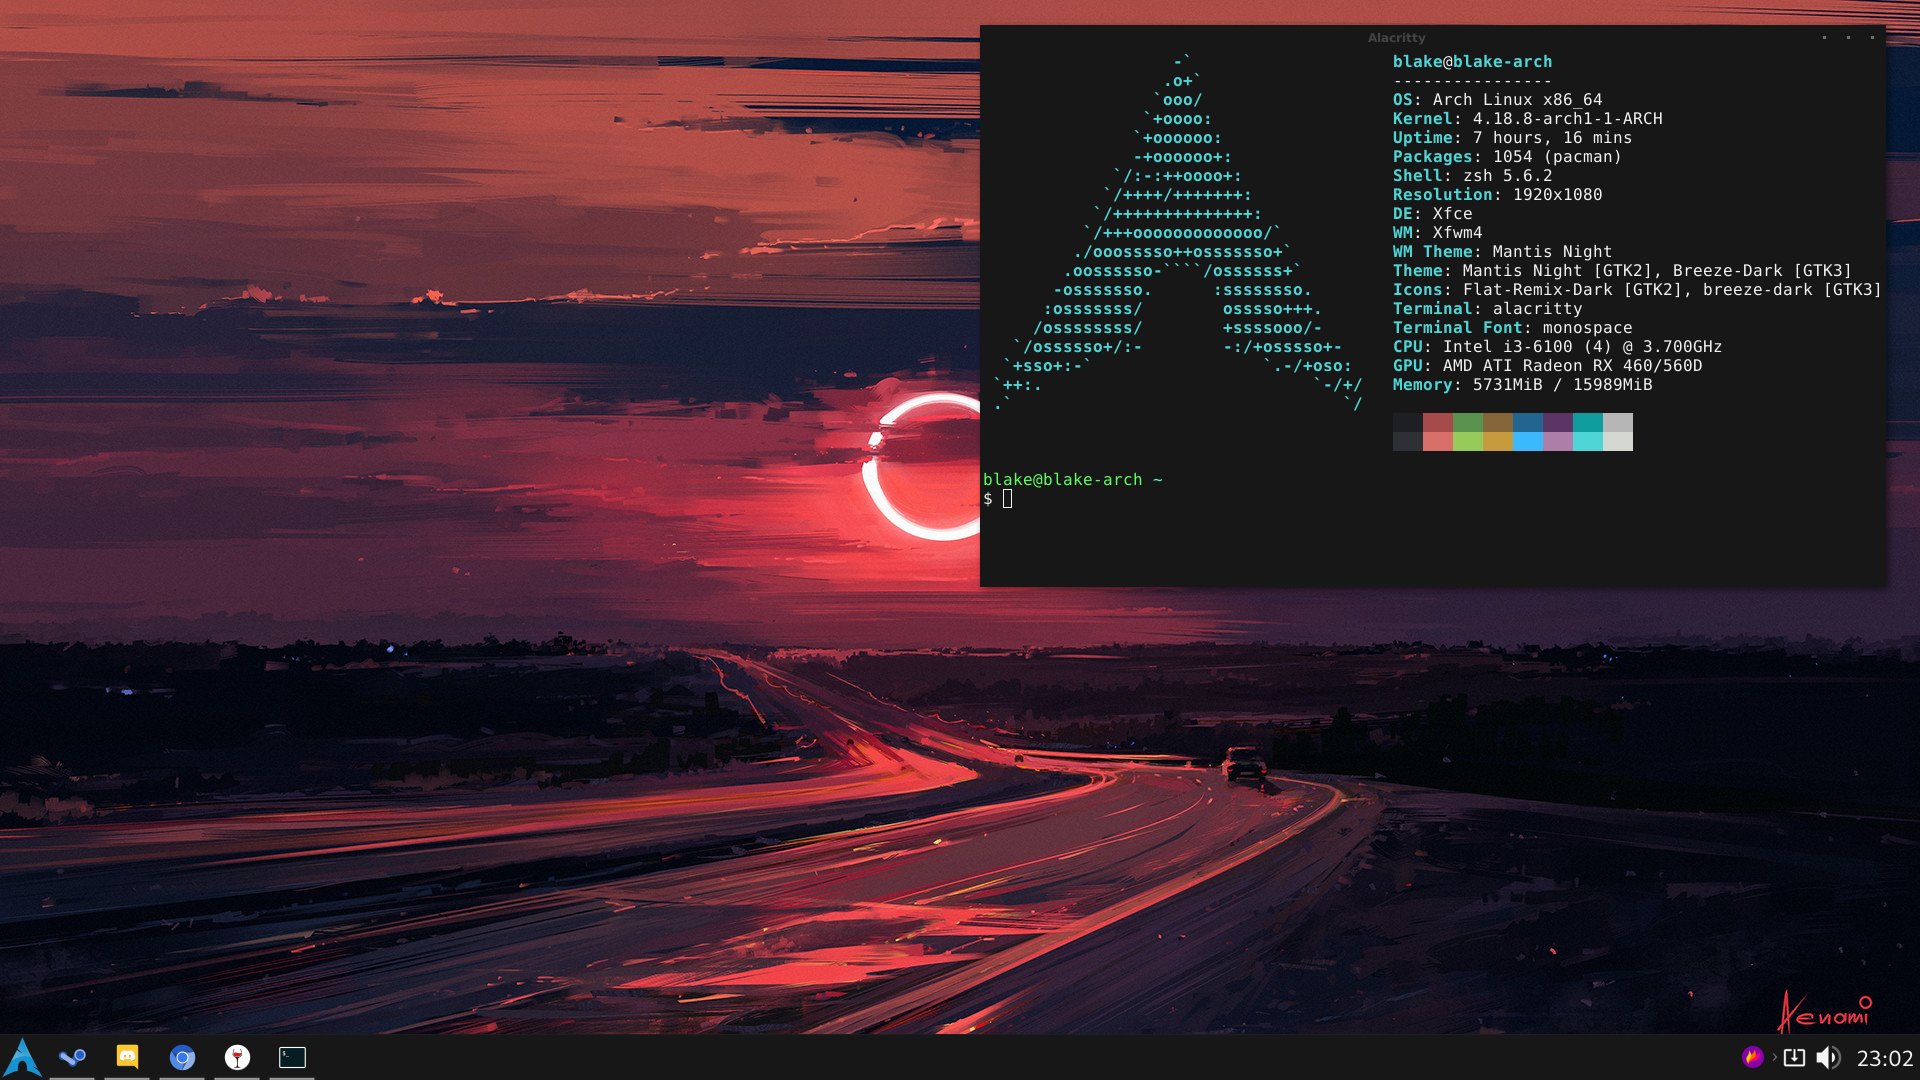
Task: Open Steam from the panel
Action: pos(72,1057)
